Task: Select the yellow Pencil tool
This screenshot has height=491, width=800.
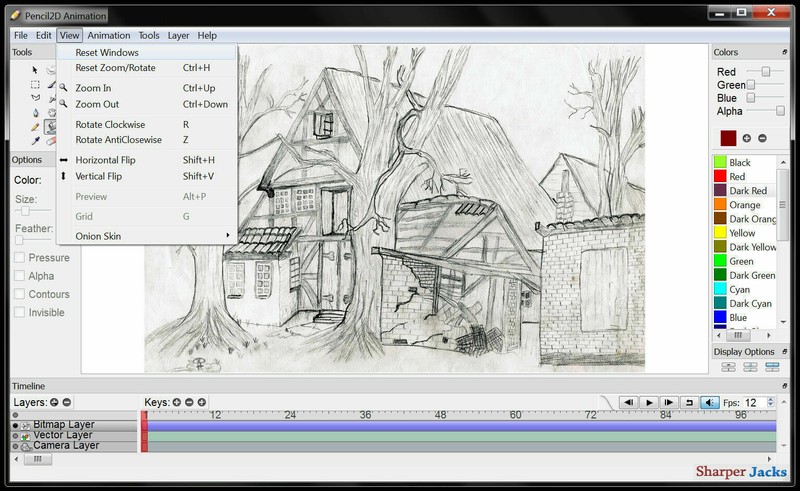Action: coord(35,127)
